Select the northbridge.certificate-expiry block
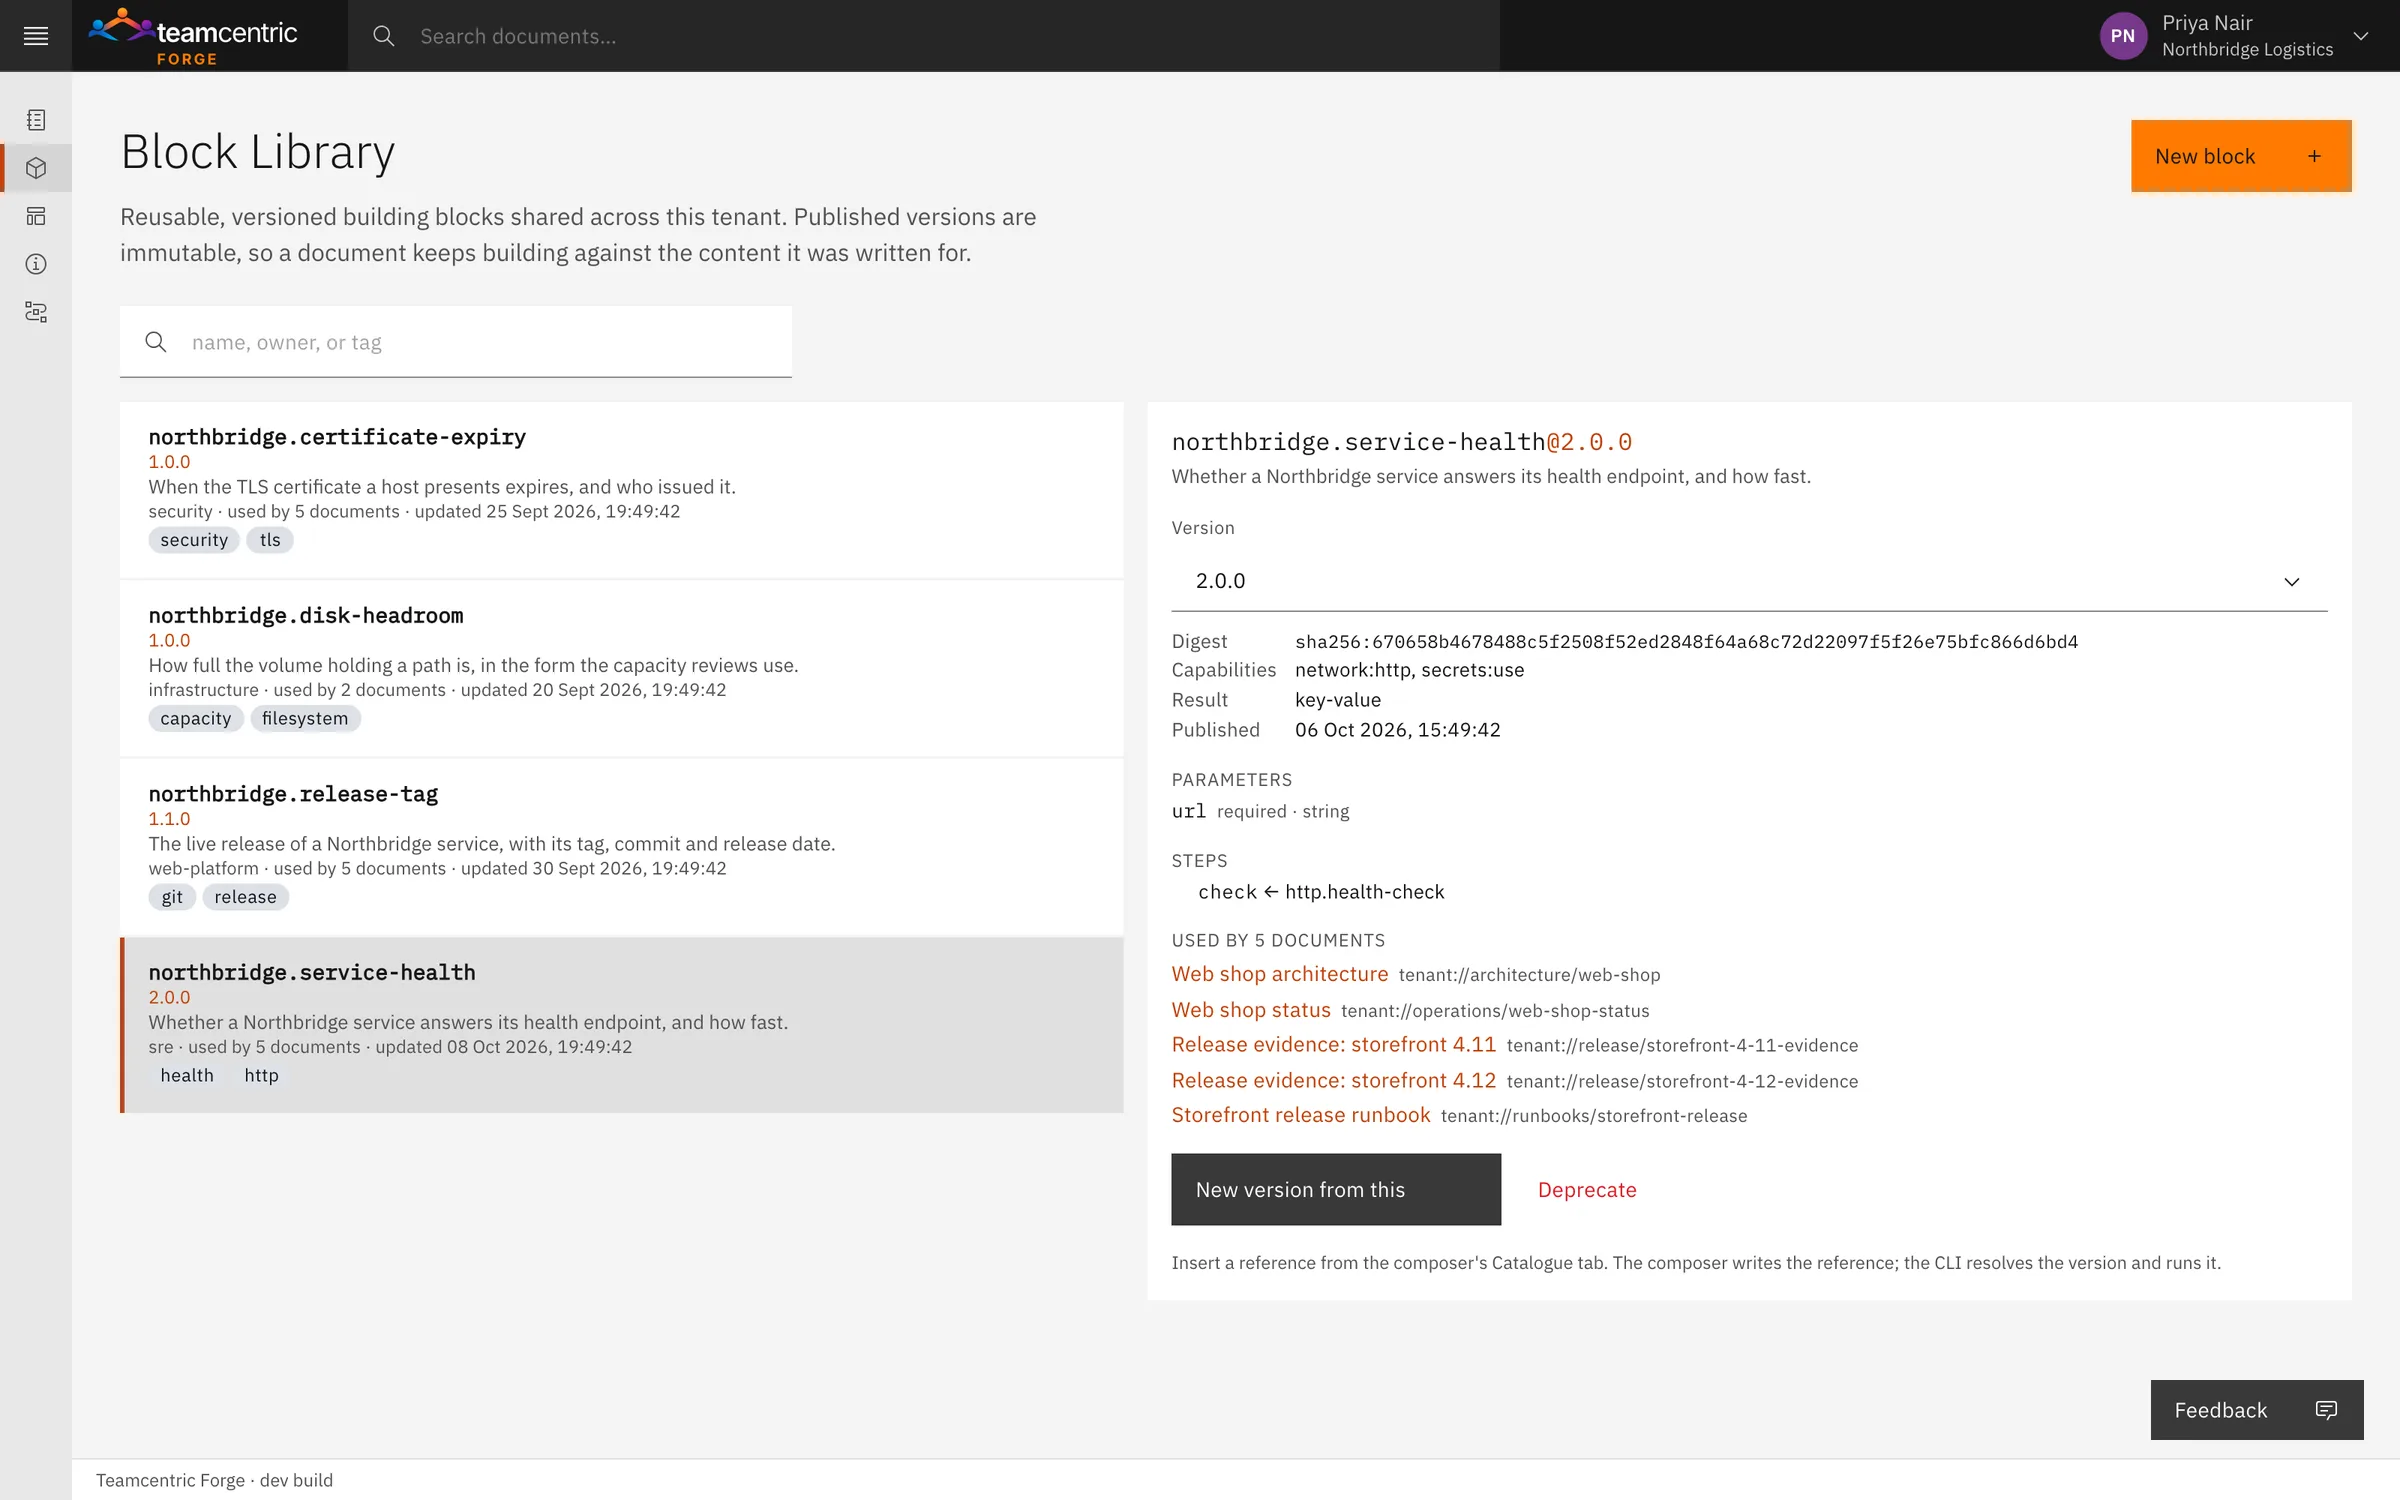 click(x=621, y=490)
